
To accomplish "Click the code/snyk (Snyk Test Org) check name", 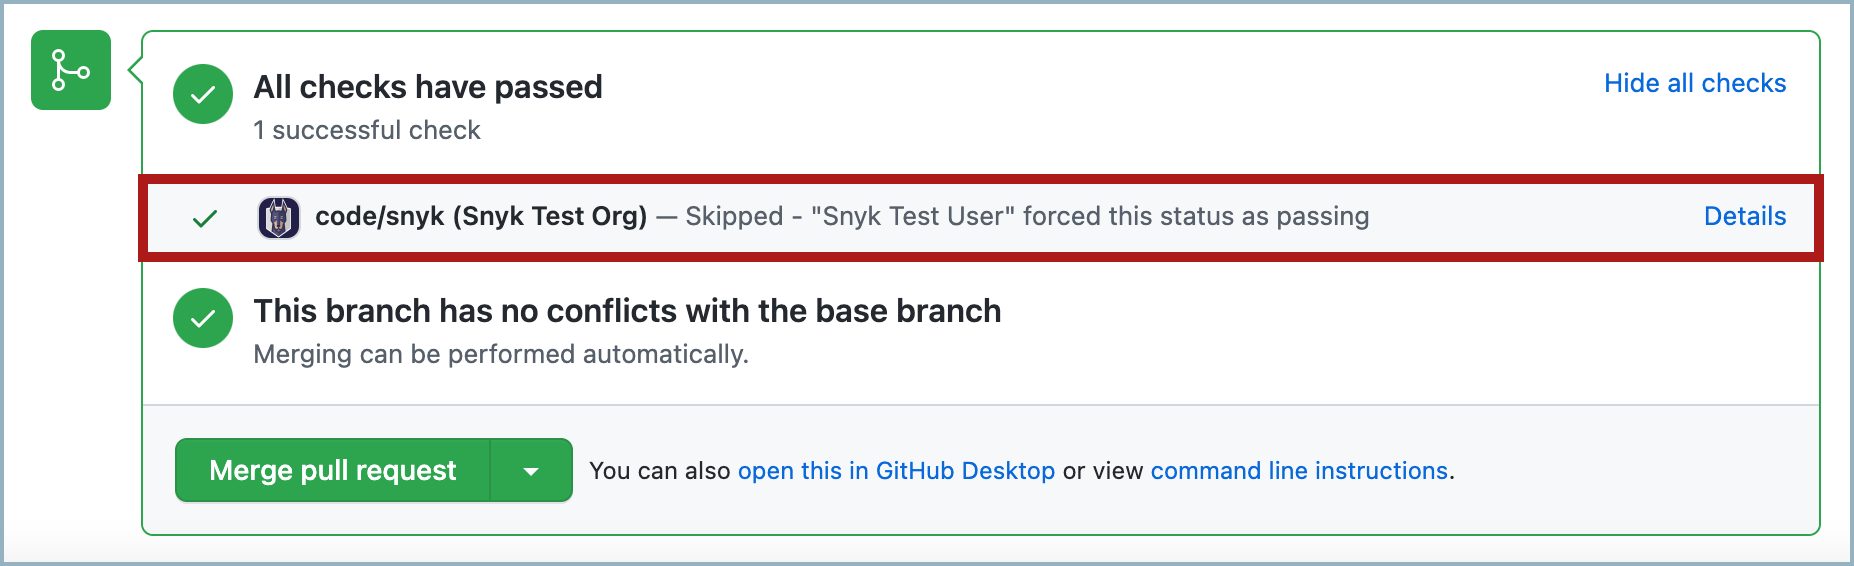I will pyautogui.click(x=481, y=216).
